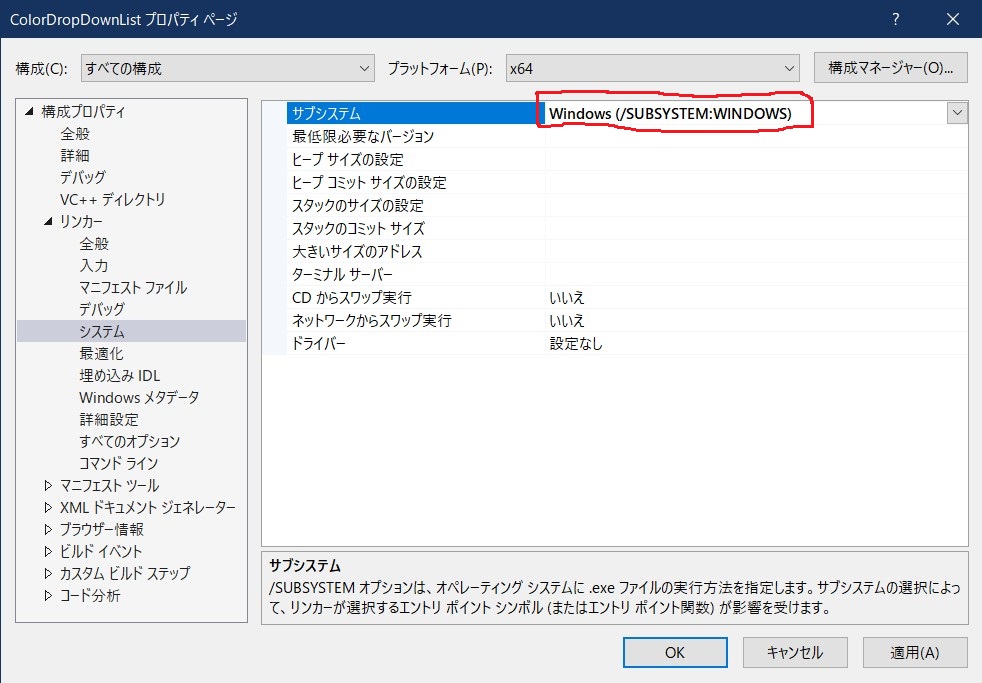Expand the ブラウザー情報 node
The width and height of the screenshot is (982, 683).
click(x=48, y=529)
